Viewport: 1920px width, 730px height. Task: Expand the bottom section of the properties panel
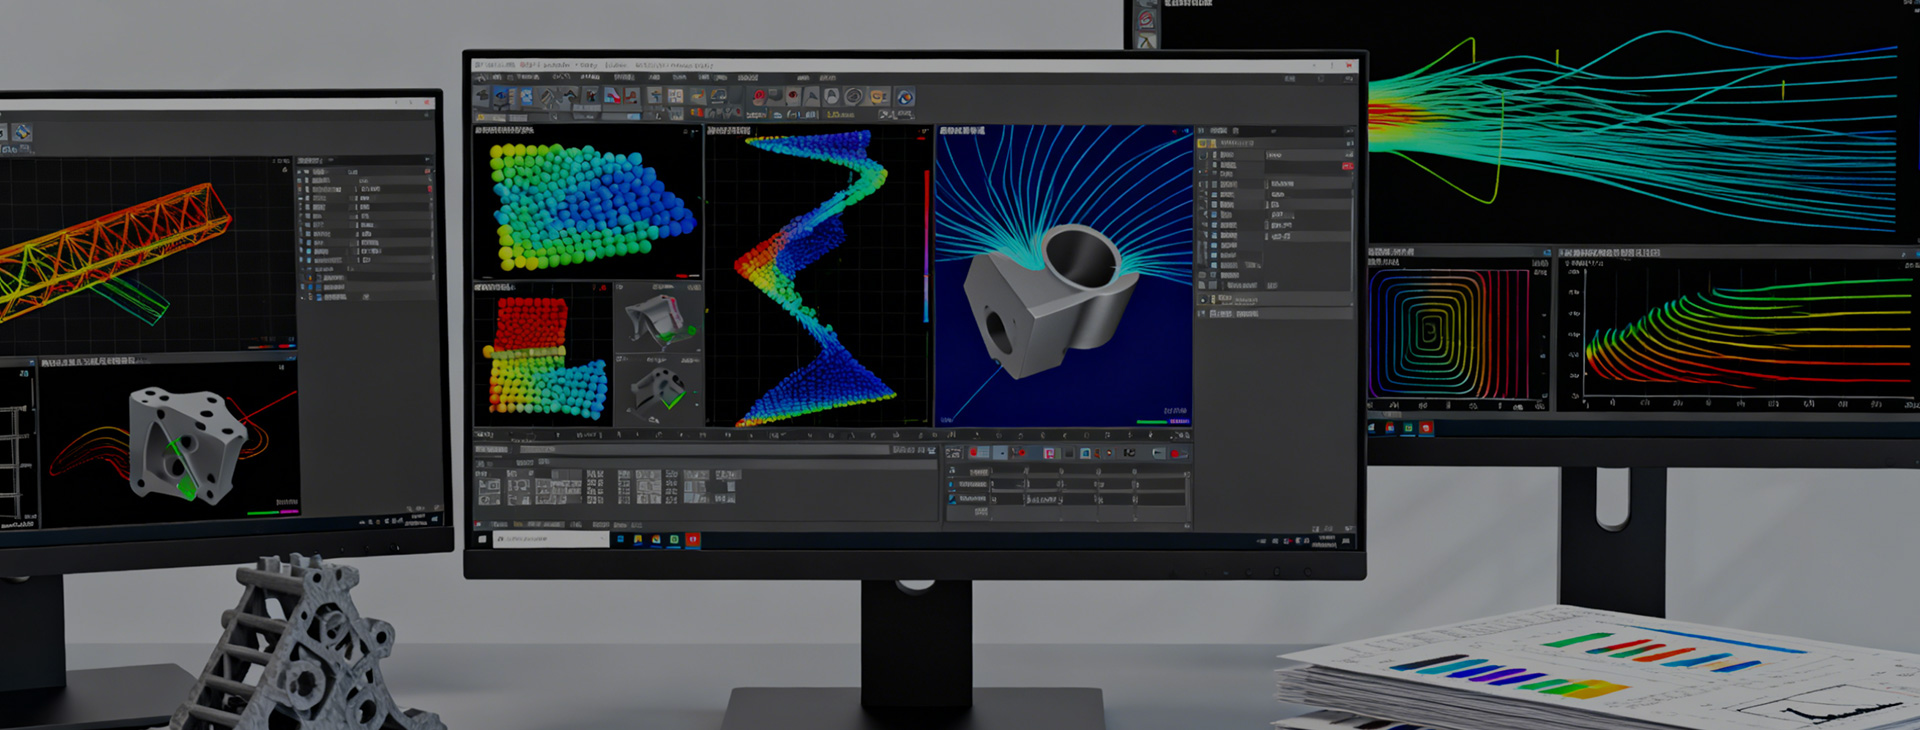tap(1203, 314)
